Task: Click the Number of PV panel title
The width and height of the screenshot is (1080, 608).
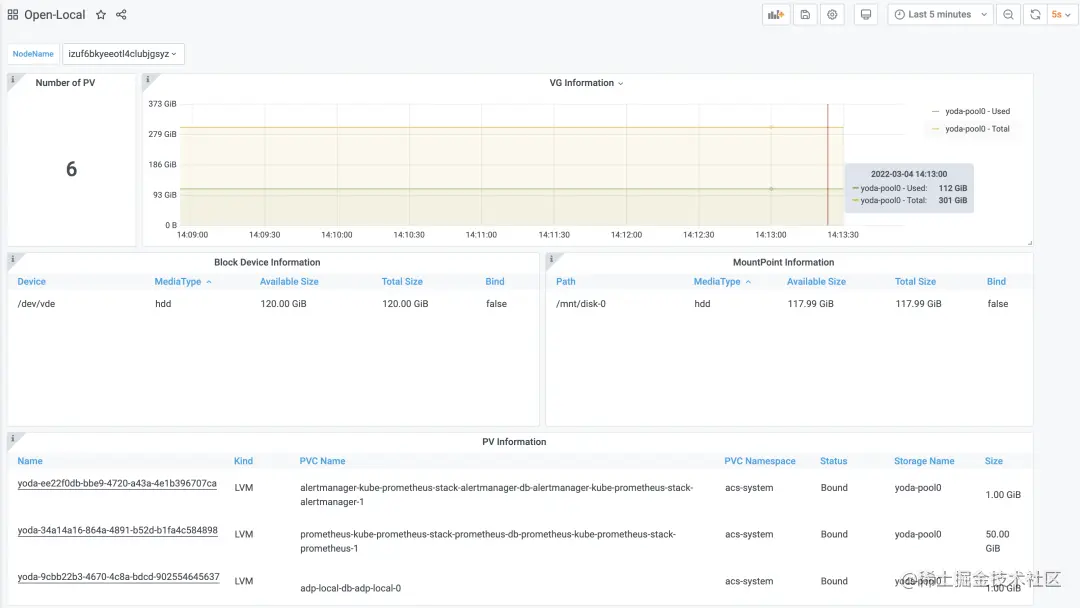Action: point(65,83)
